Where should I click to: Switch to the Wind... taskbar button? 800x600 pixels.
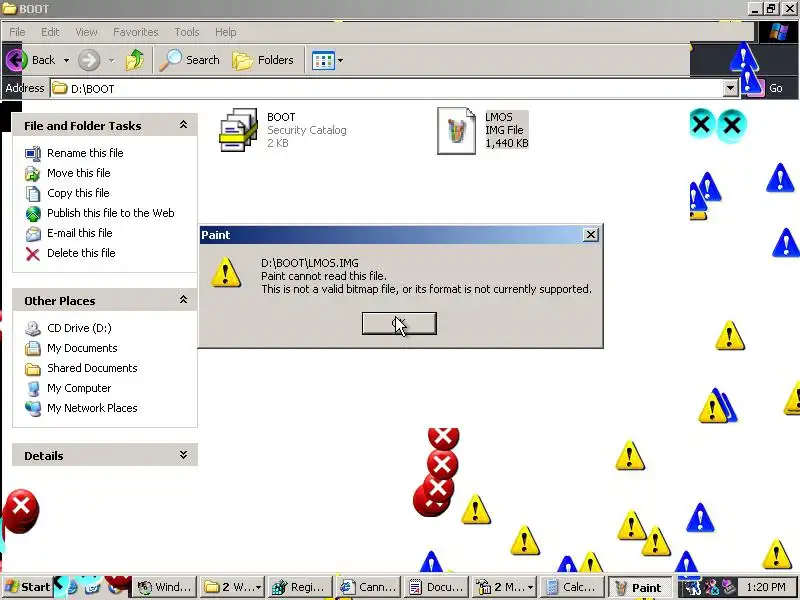[x=164, y=587]
